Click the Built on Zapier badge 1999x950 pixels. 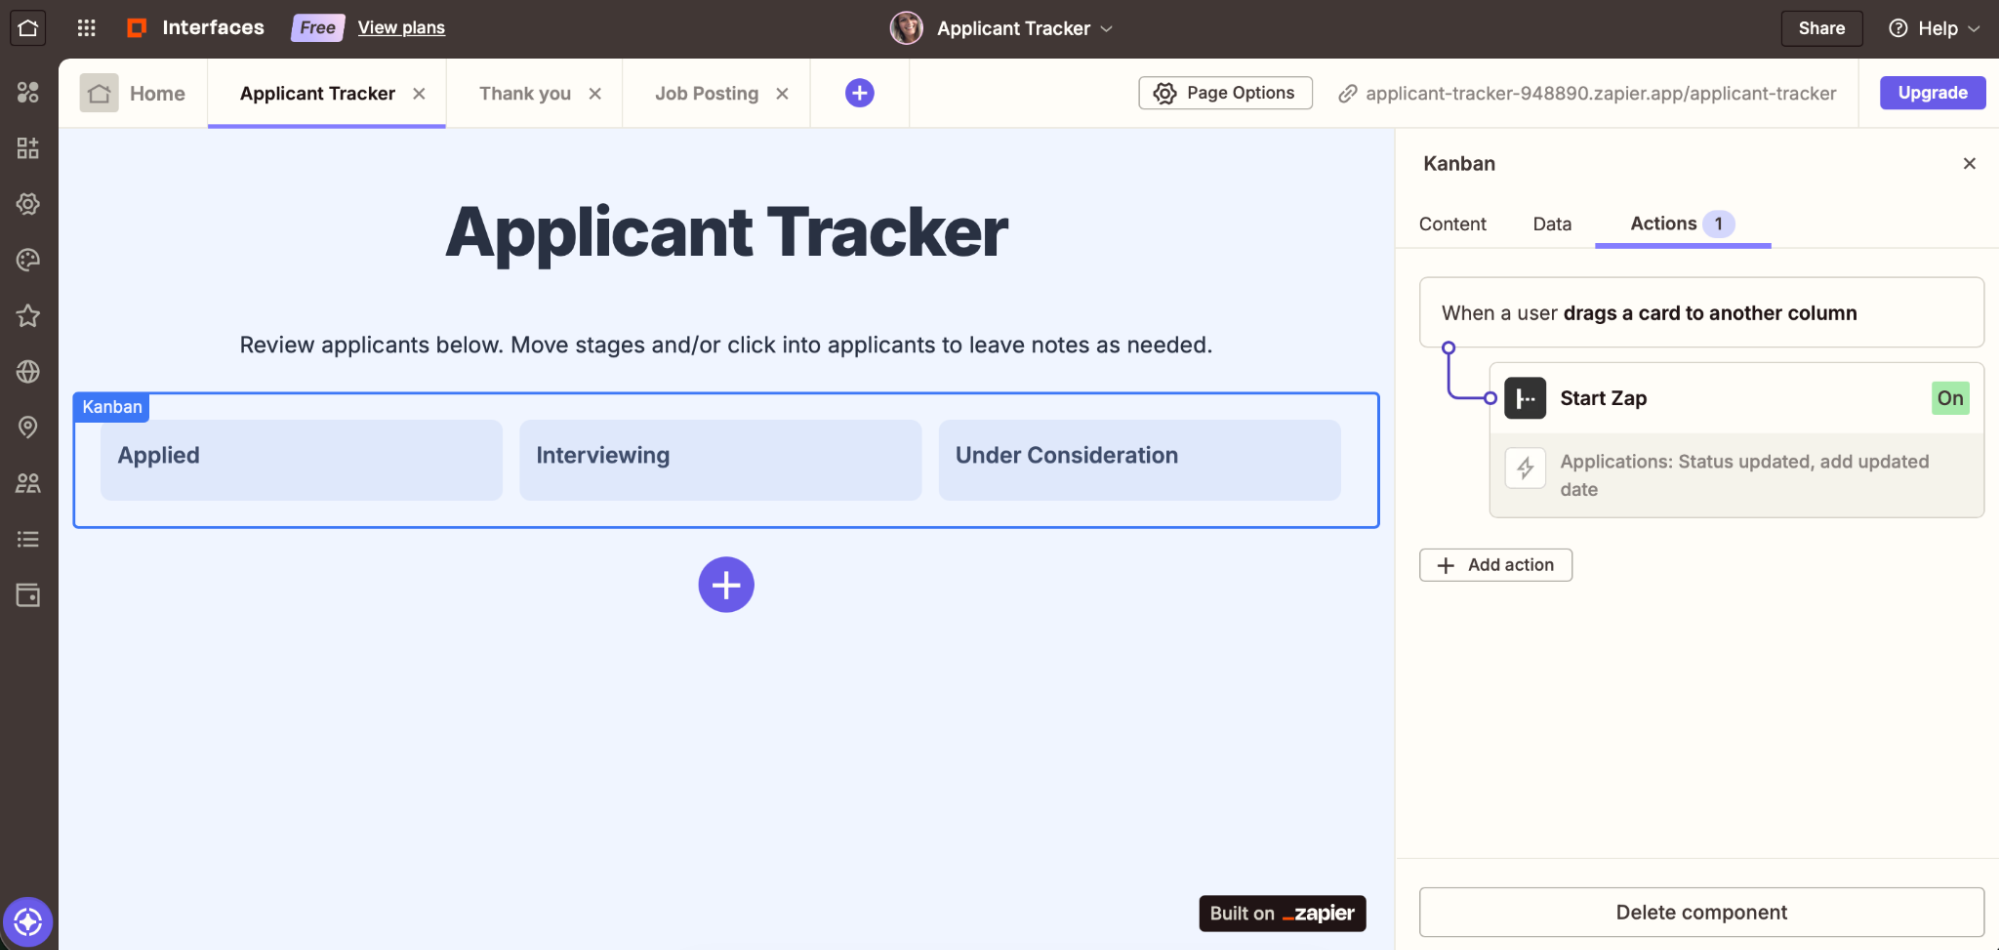click(x=1282, y=913)
